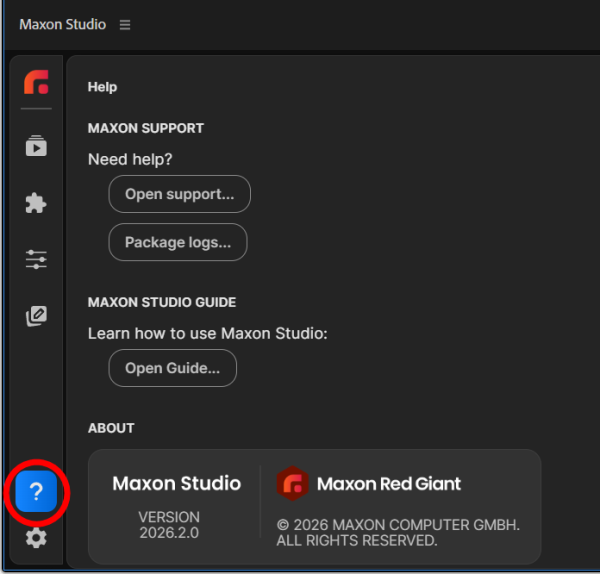Image resolution: width=600 pixels, height=574 pixels.
Task: Open the sliders adjustments panel icon
Action: pyautogui.click(x=36, y=259)
